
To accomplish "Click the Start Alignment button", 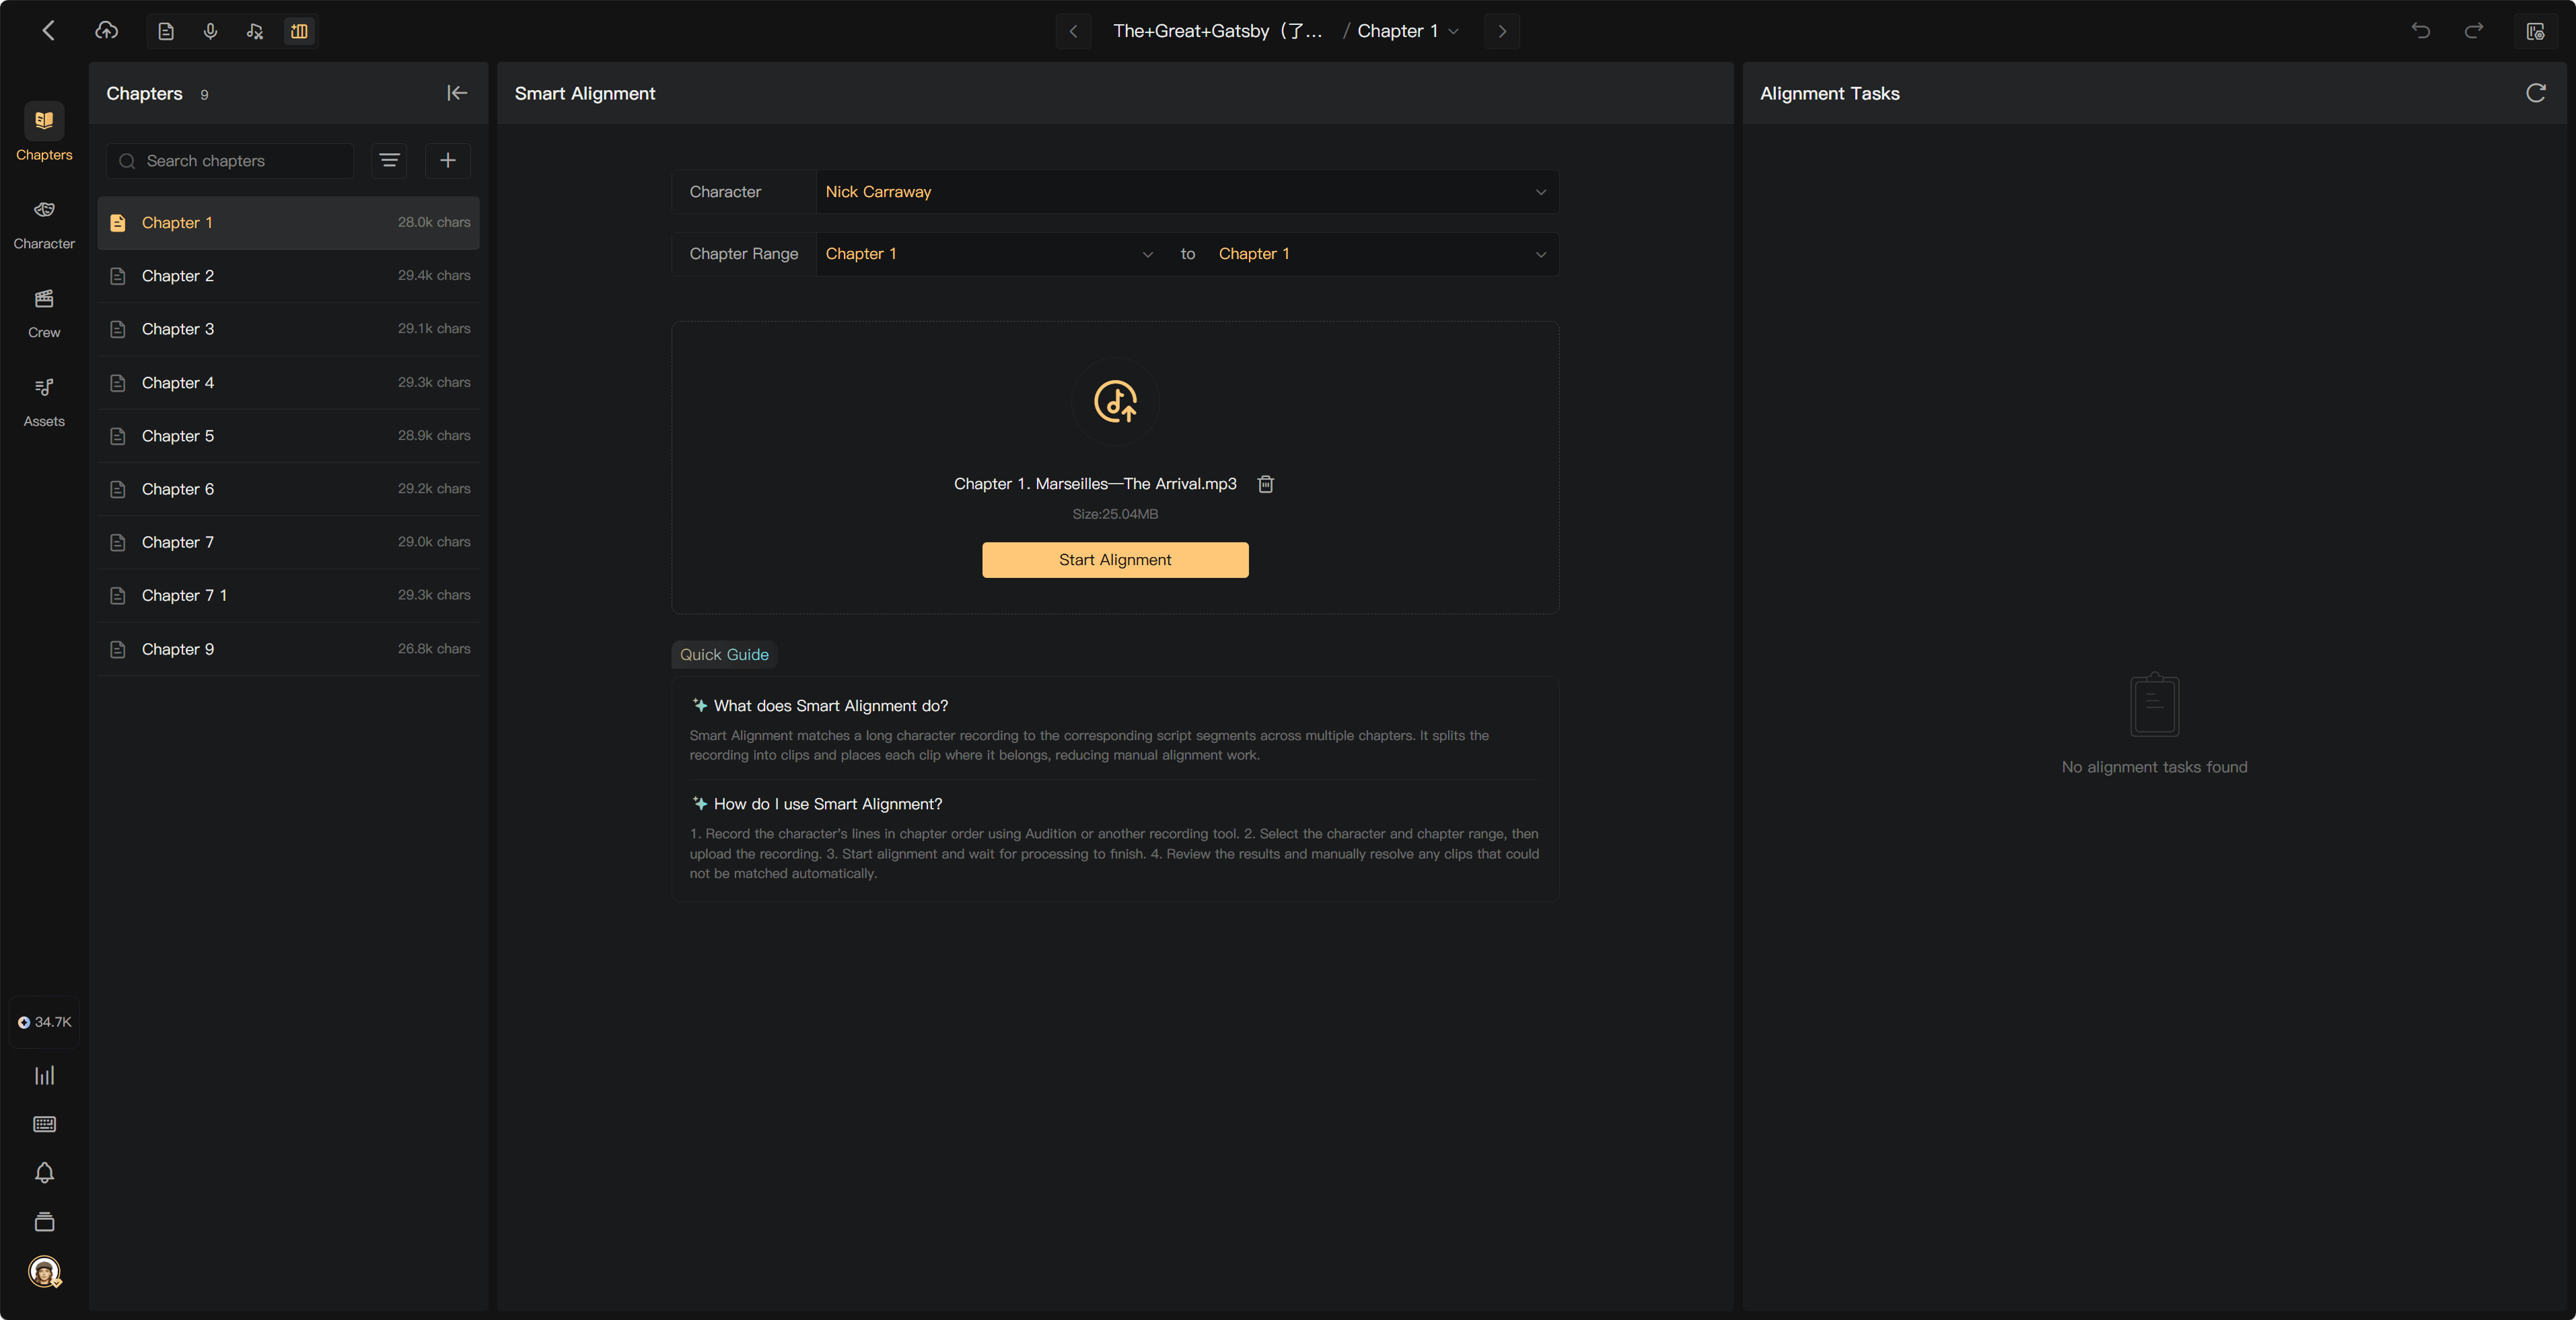I will point(1115,560).
